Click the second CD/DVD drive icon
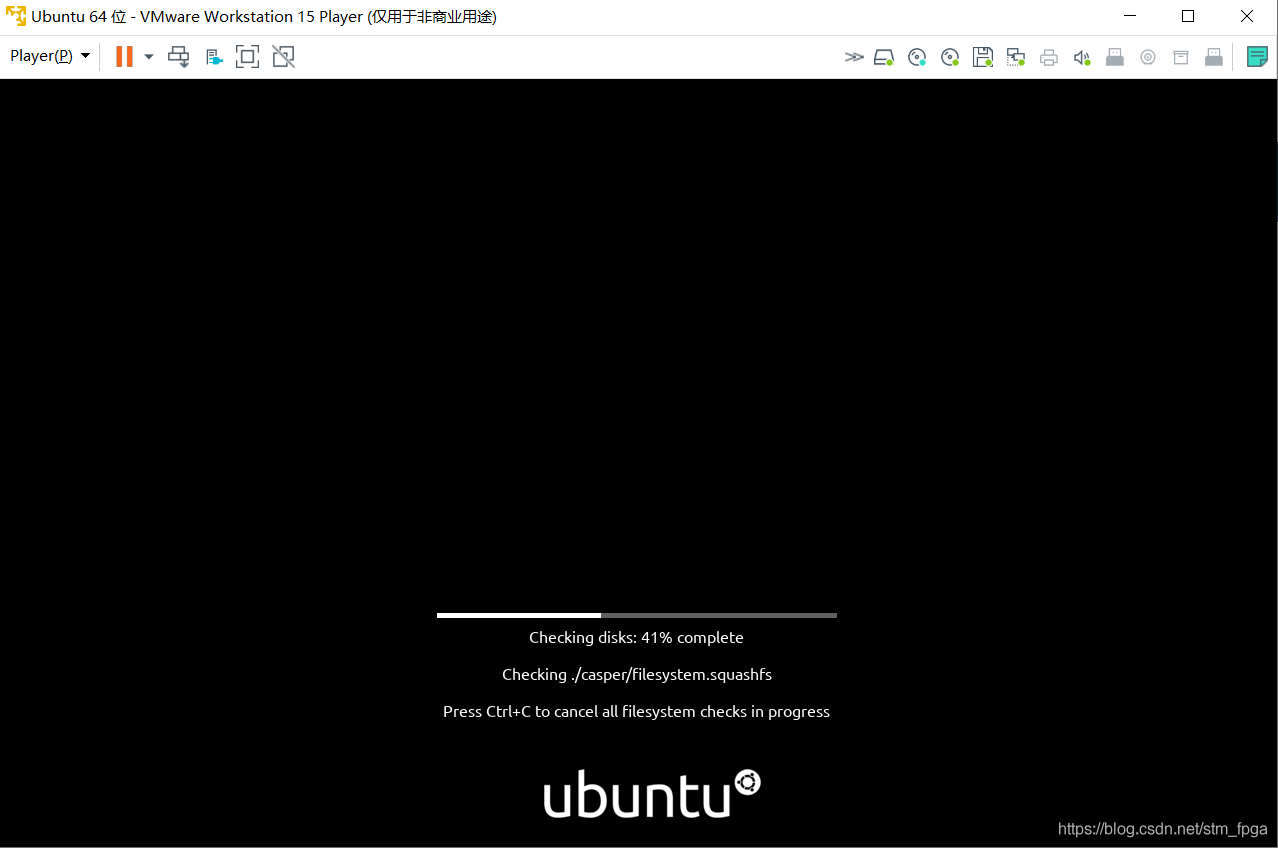The width and height of the screenshot is (1278, 848). [950, 56]
